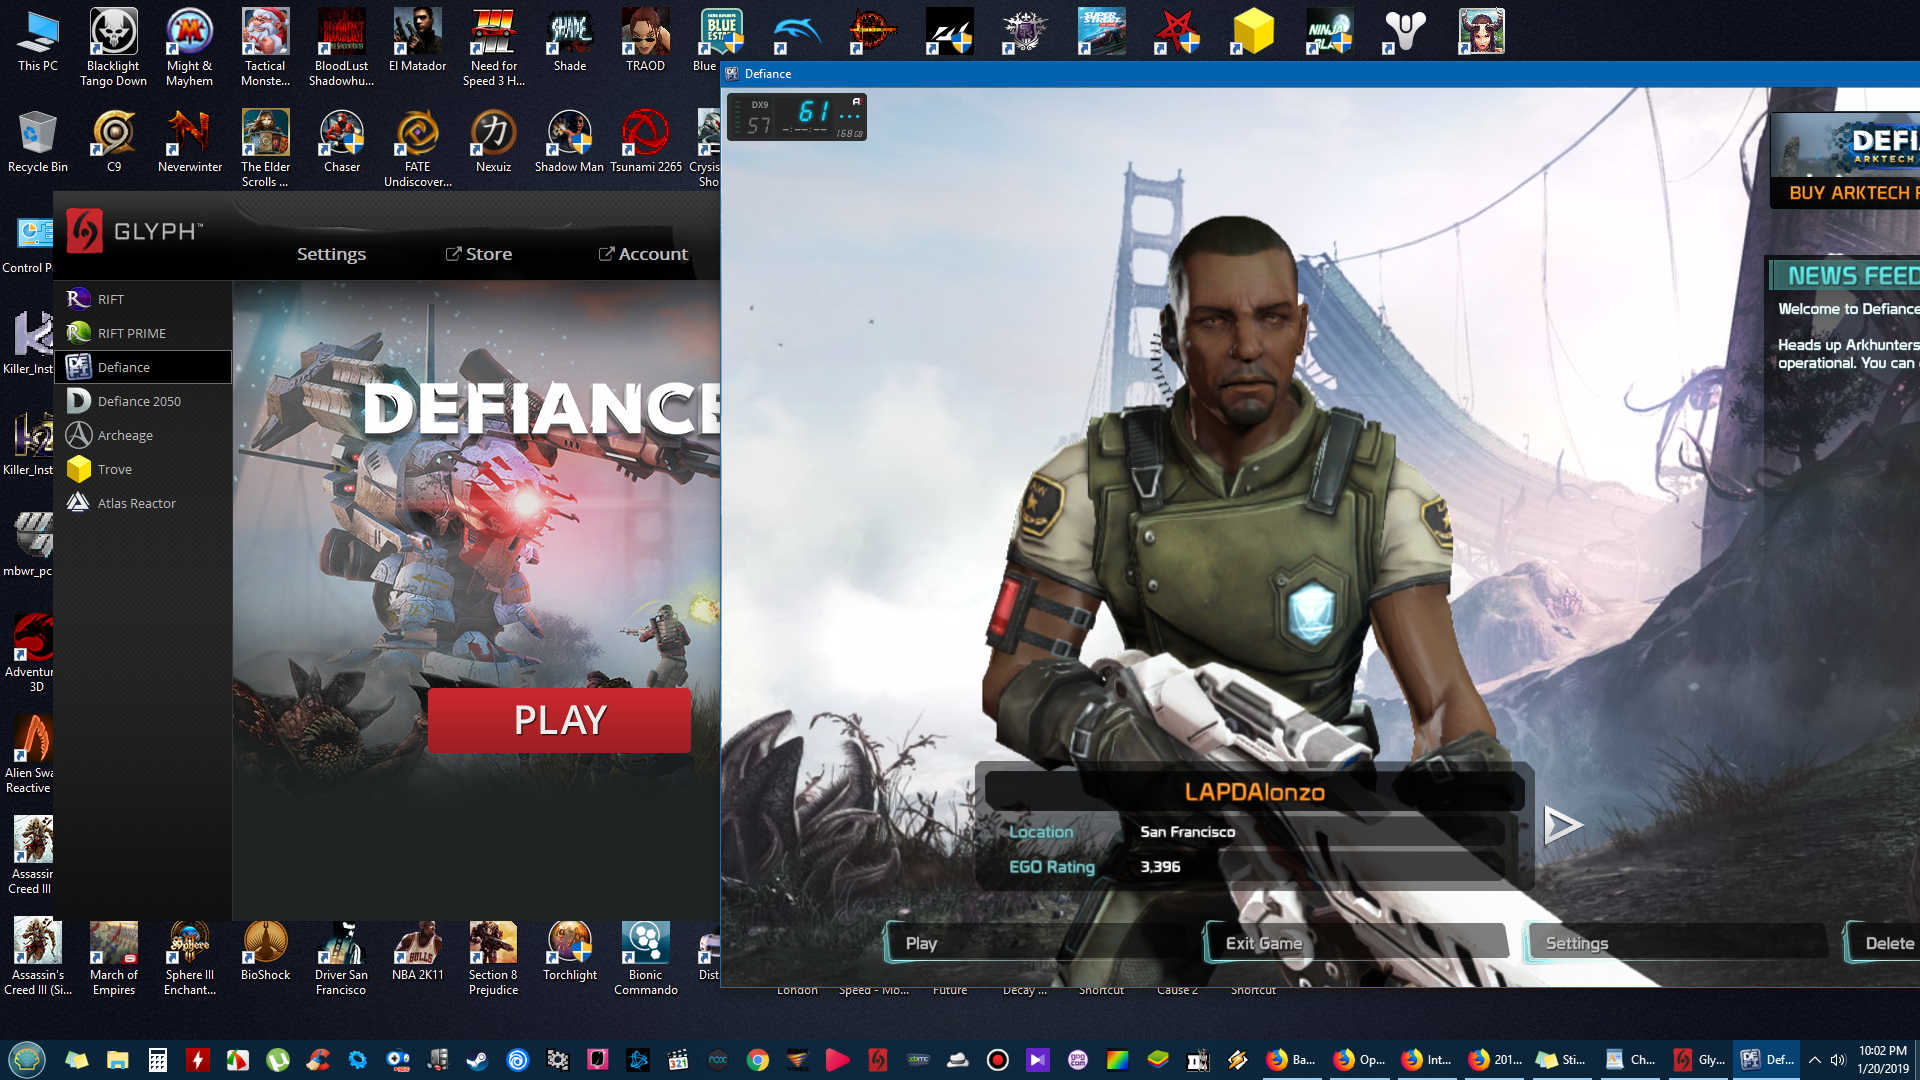1920x1080 pixels.
Task: Click the red PLAY button in Glyph
Action: [x=559, y=720]
